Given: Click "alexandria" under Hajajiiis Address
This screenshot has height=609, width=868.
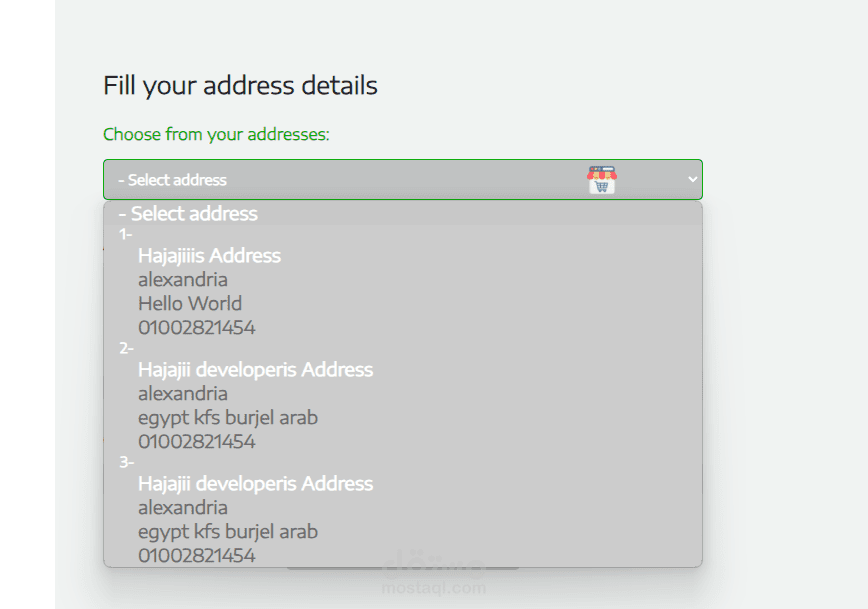Looking at the screenshot, I should 183,280.
